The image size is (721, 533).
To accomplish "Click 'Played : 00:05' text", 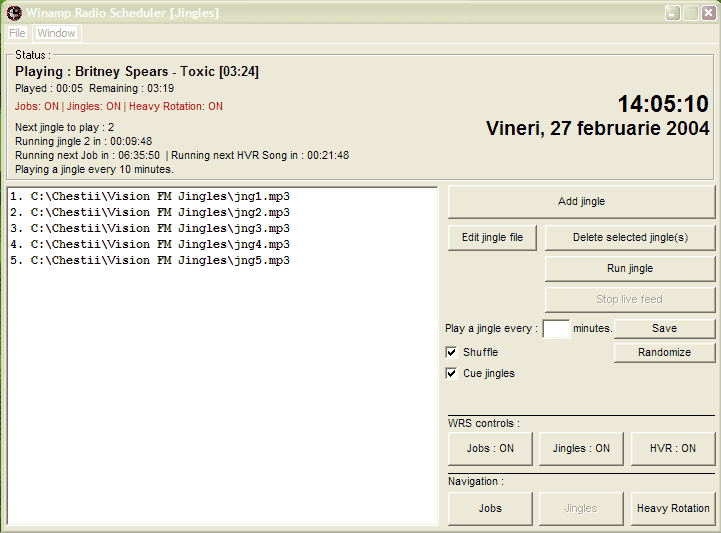I will pyautogui.click(x=49, y=88).
